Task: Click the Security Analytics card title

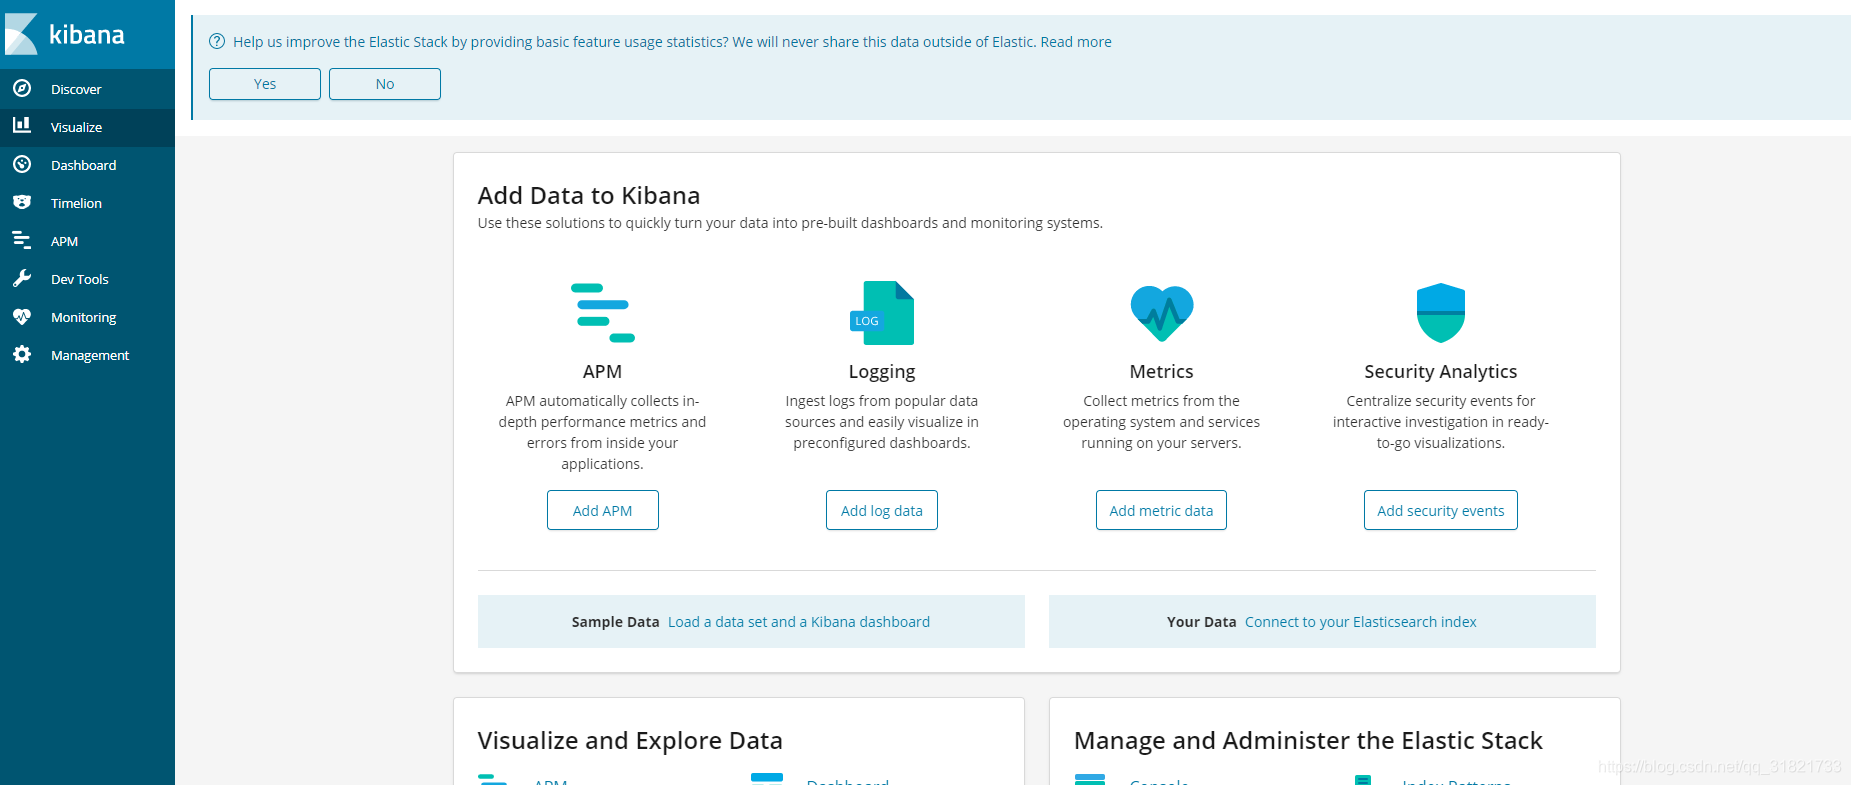Action: tap(1441, 372)
